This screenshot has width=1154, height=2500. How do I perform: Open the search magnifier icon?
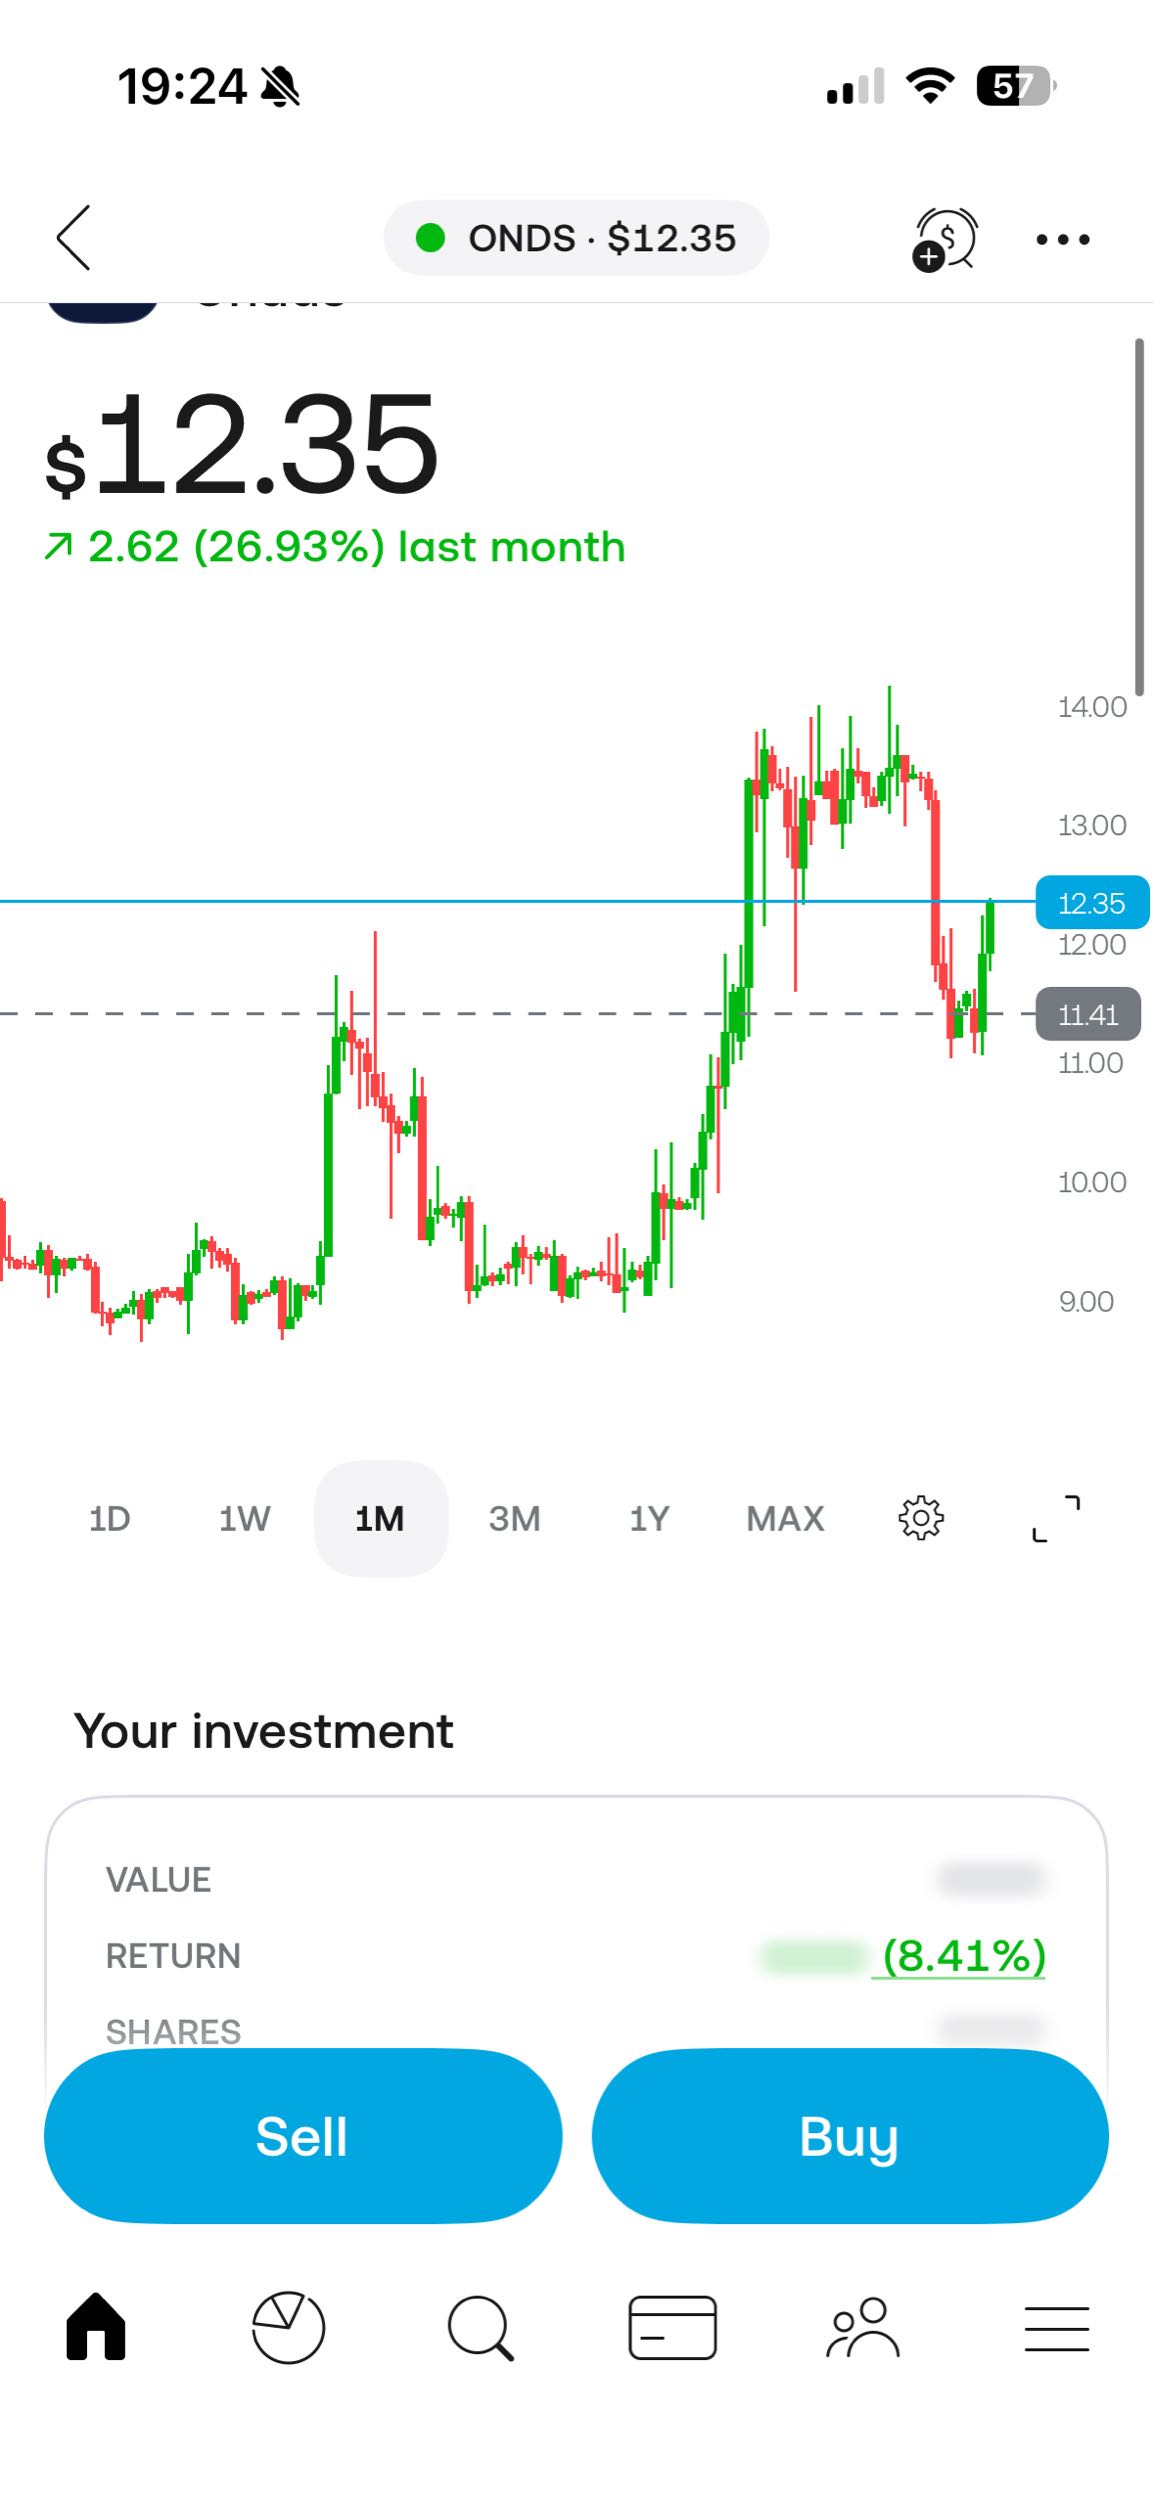coord(481,2328)
